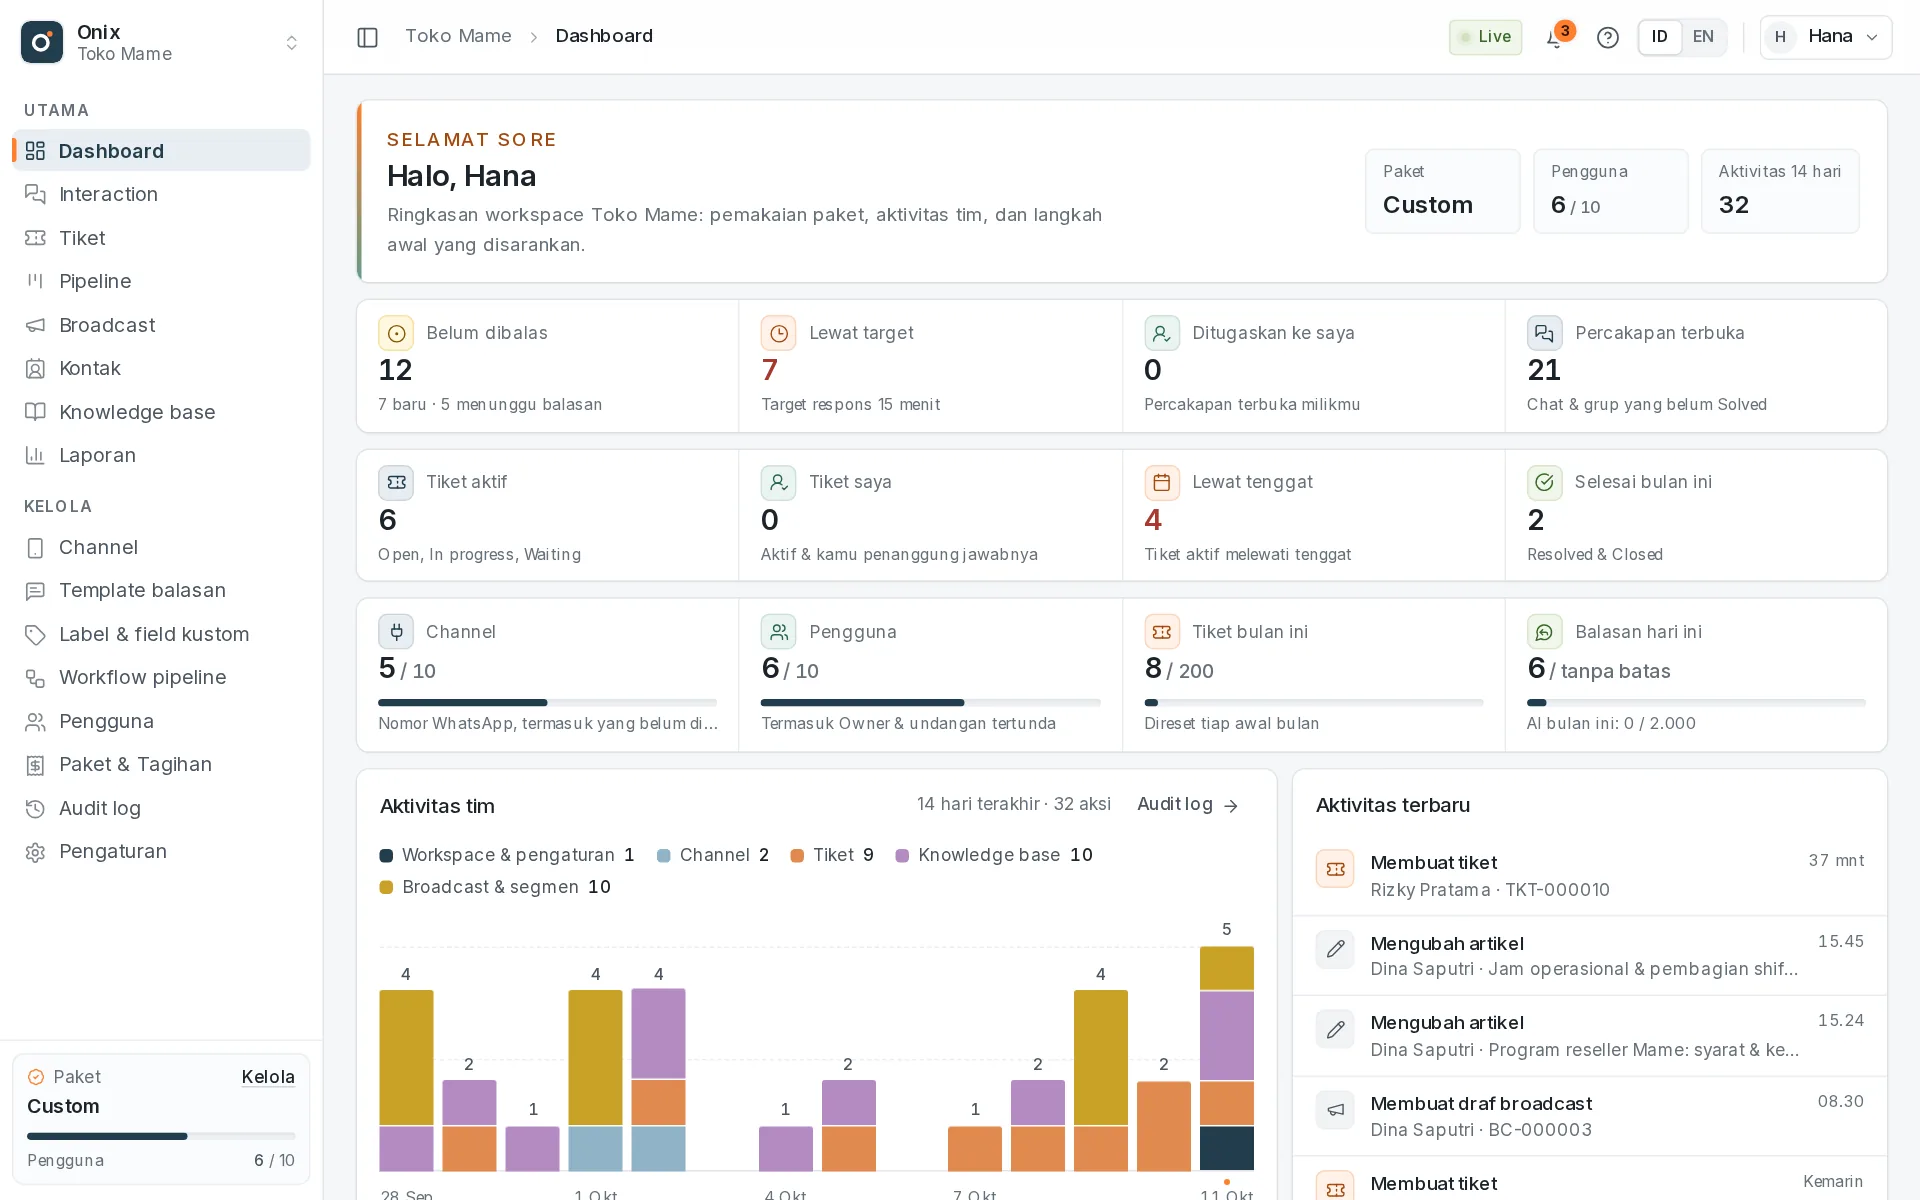Open Membuat tiket TKT-000010 activity row
Viewport: 1920px width, 1200px height.
1589,875
